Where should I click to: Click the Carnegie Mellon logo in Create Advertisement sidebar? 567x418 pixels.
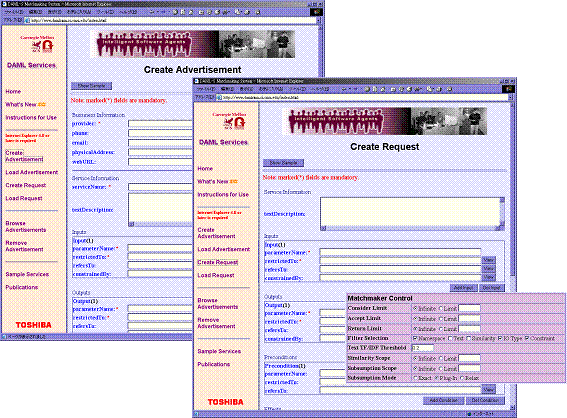click(x=37, y=44)
